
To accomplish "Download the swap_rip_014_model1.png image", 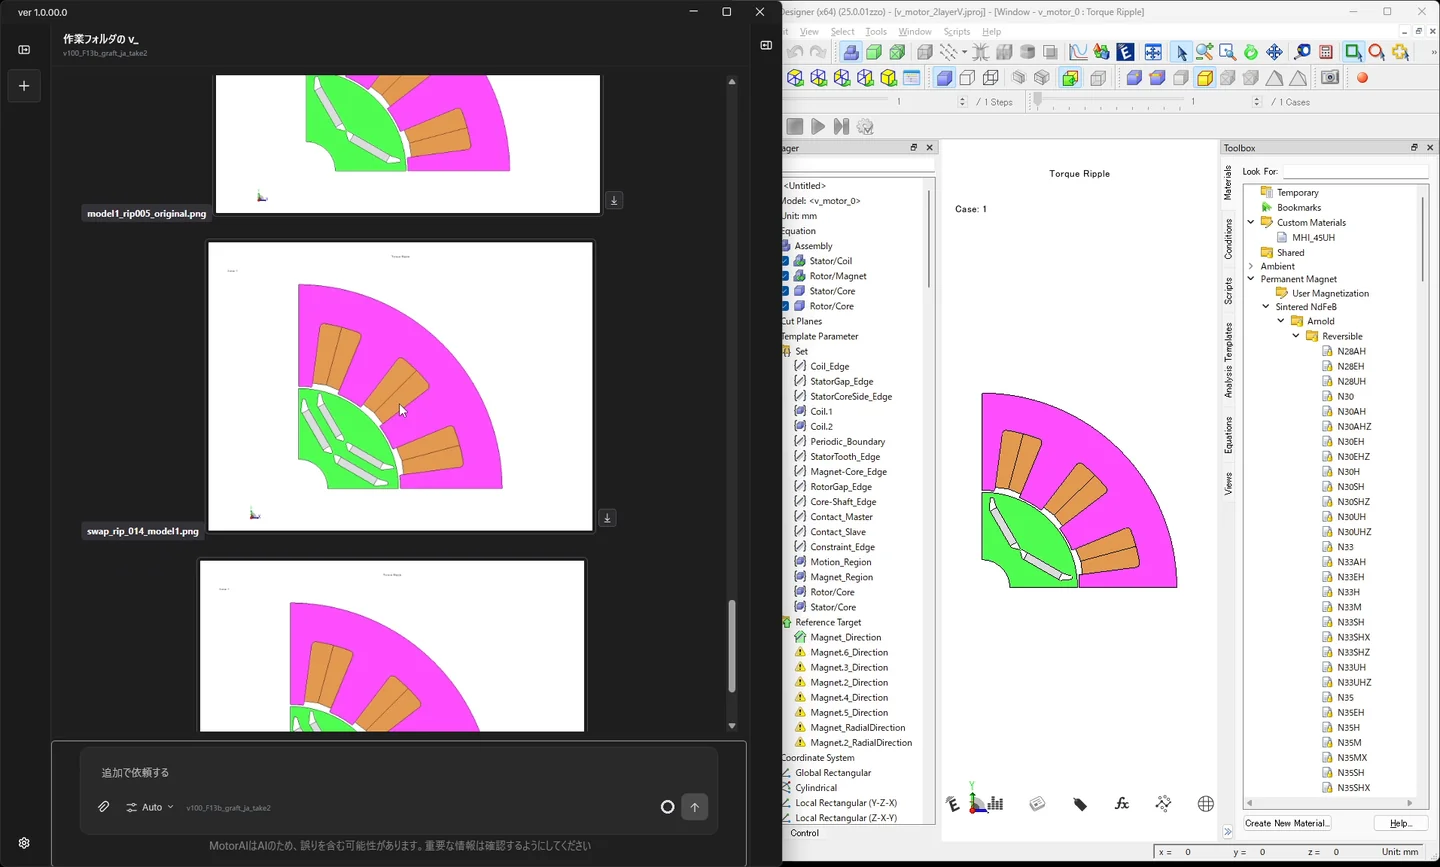I will point(607,518).
